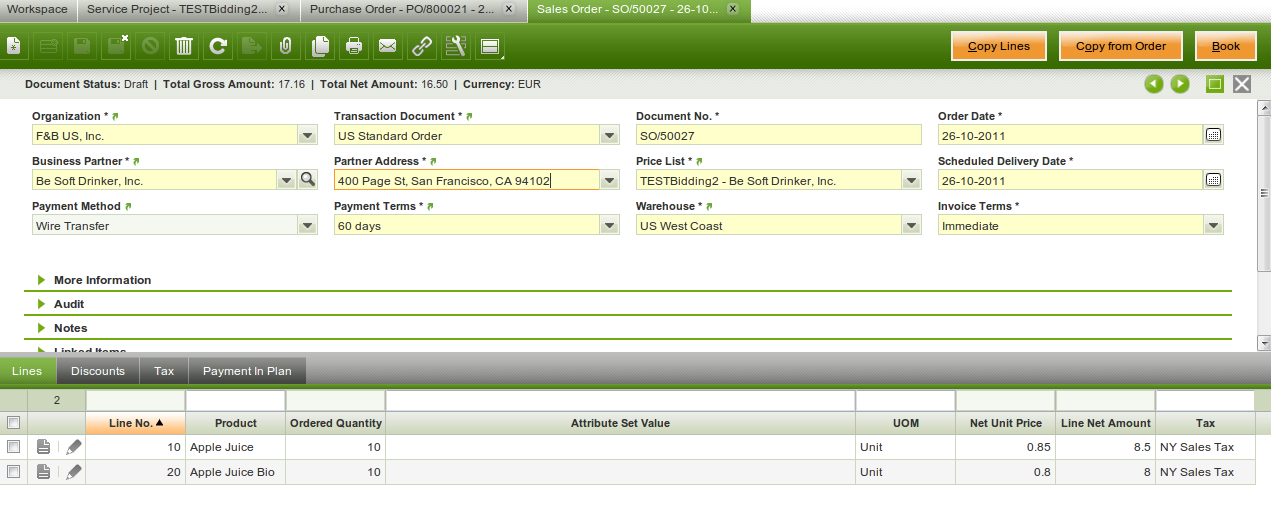Open form view for the Apple Juice line

[43, 447]
